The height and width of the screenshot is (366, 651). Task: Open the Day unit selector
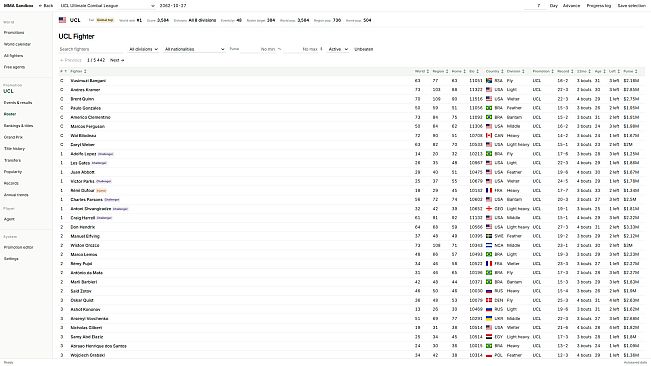553,6
